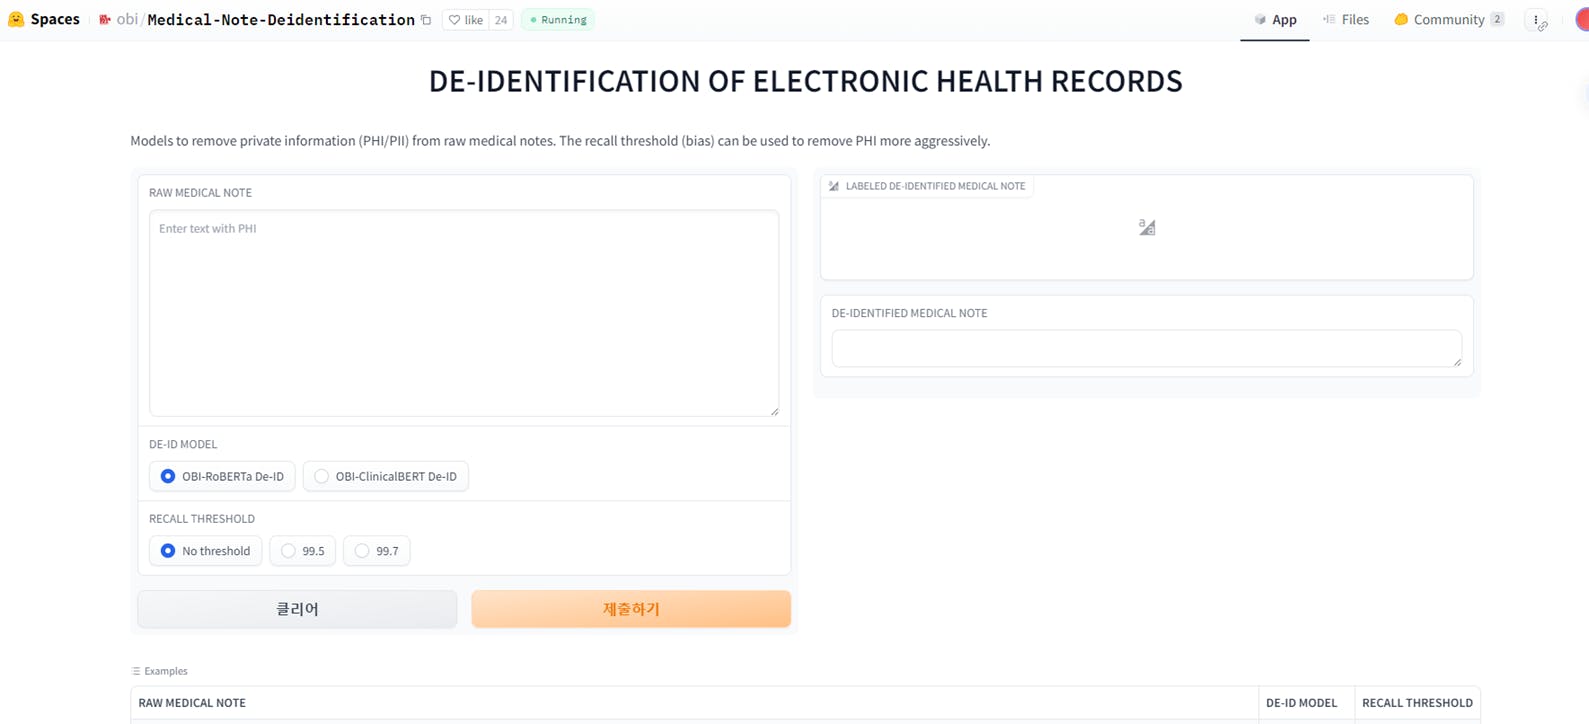1589x724 pixels.
Task: Click the heart like icon
Action: tap(455, 20)
